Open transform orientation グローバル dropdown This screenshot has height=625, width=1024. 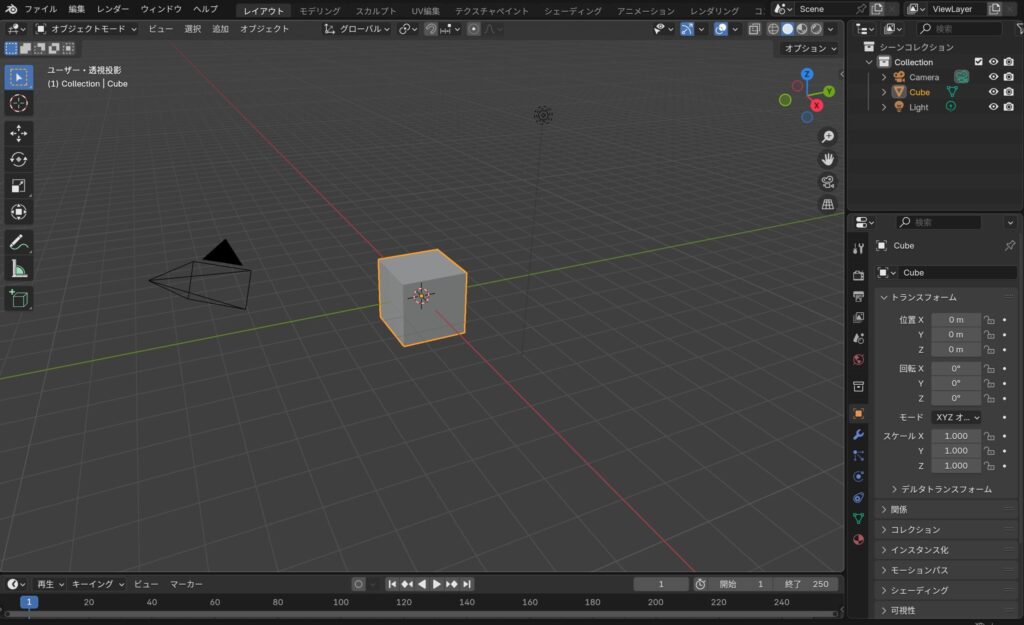(x=357, y=29)
